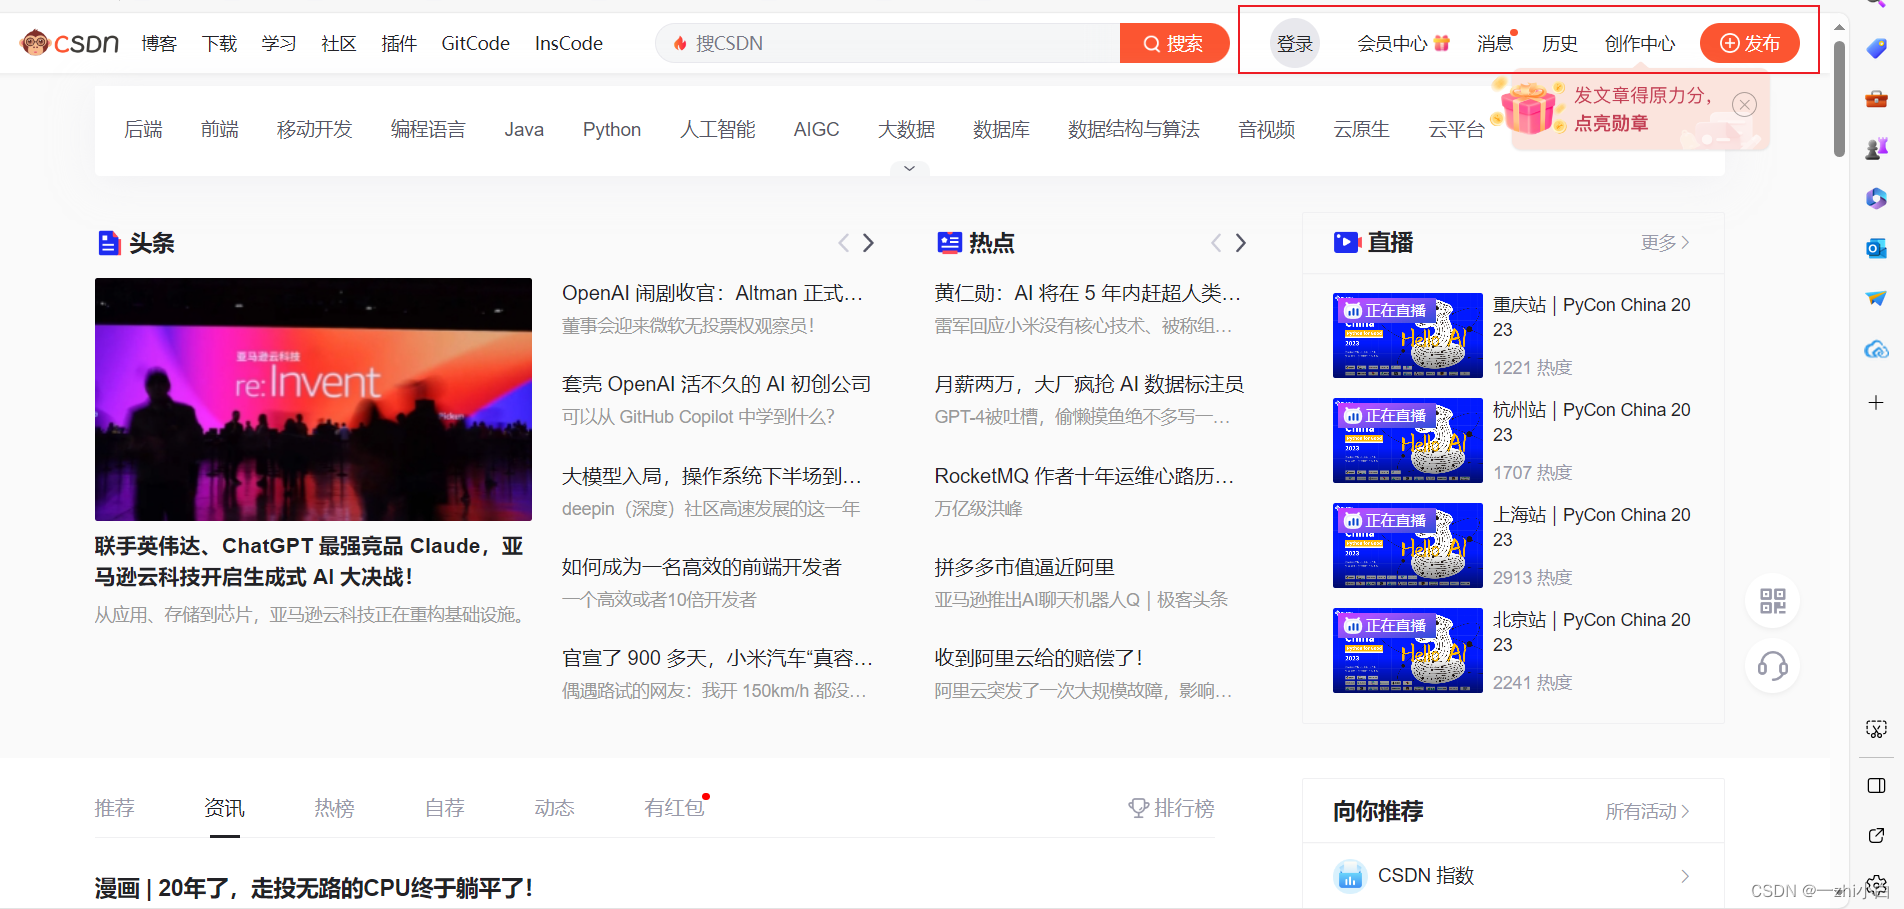Open the InsCode link in navbar
1904x909 pixels.
tap(569, 43)
